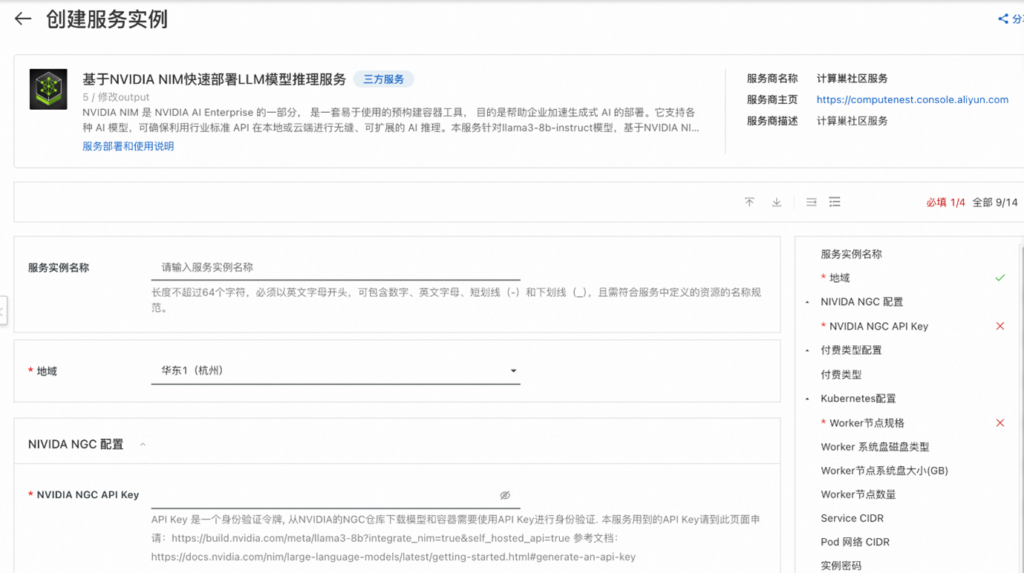The image size is (1024, 573).
Task: Click the 5 / 修改output version text
Action: coord(116,97)
